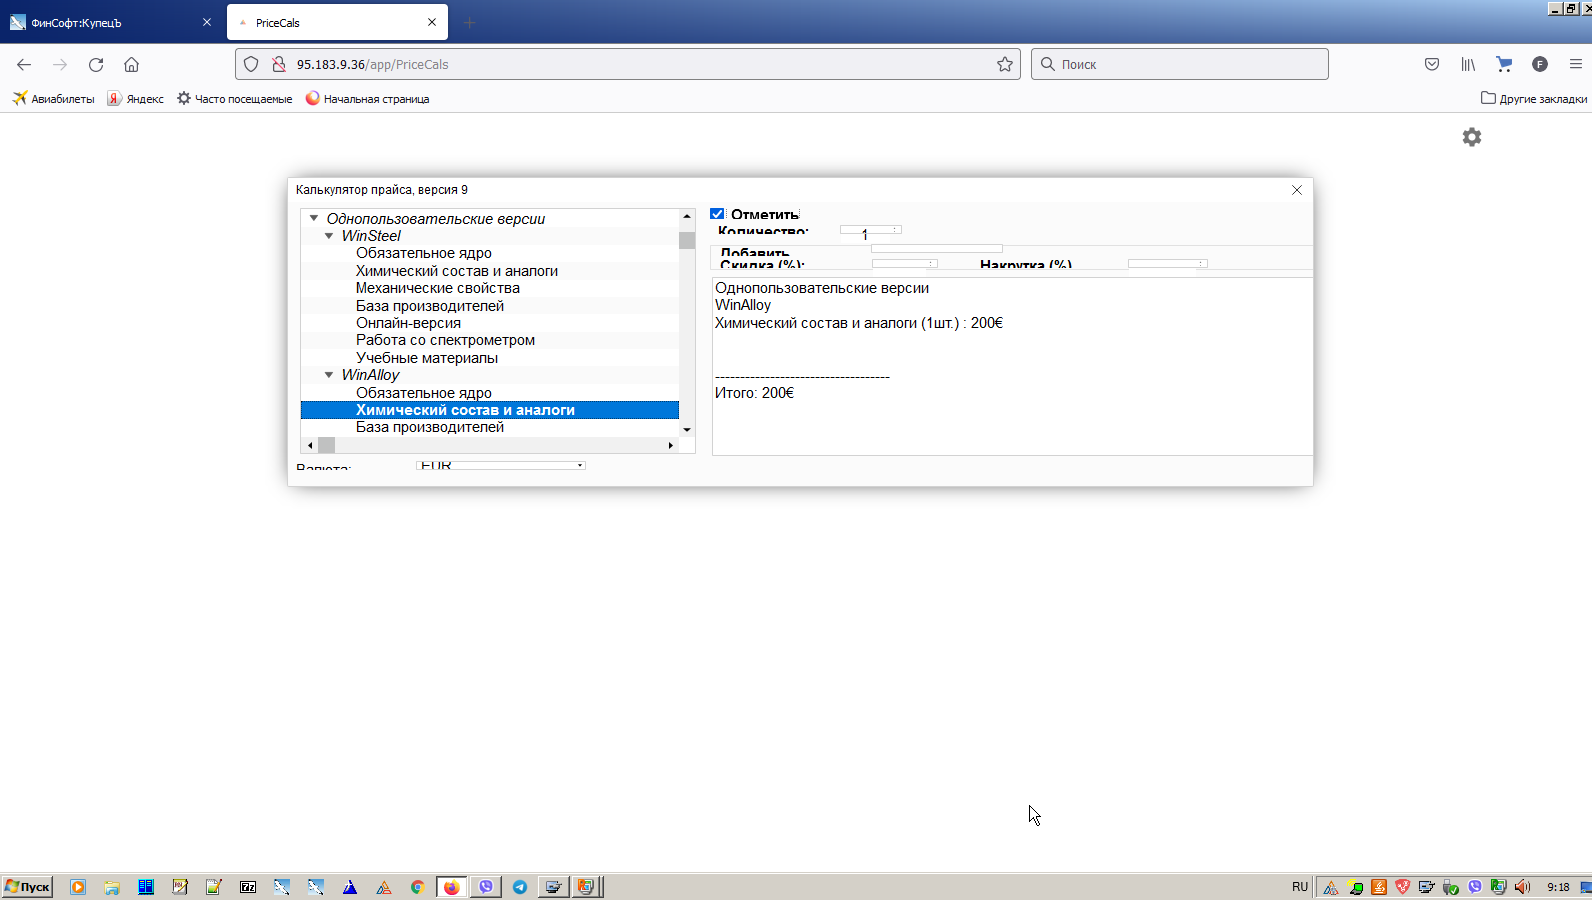
Task: Select Механические свойства in the tree
Action: [437, 288]
